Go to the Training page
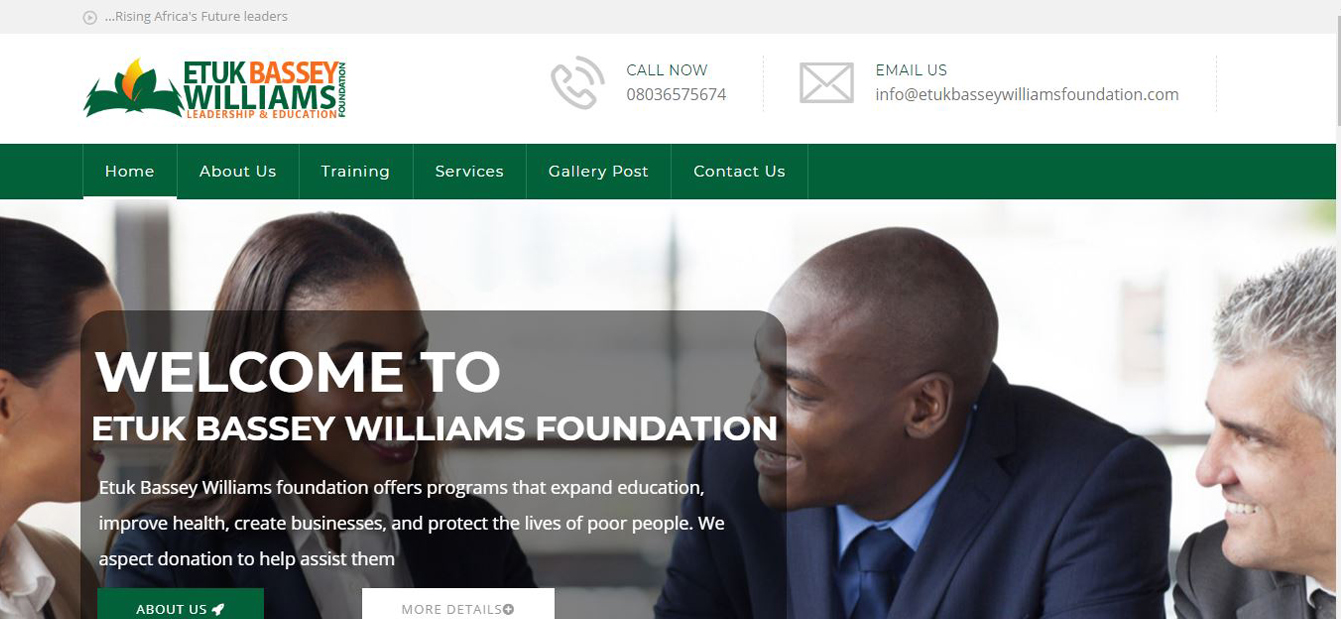1341x619 pixels. tap(355, 171)
